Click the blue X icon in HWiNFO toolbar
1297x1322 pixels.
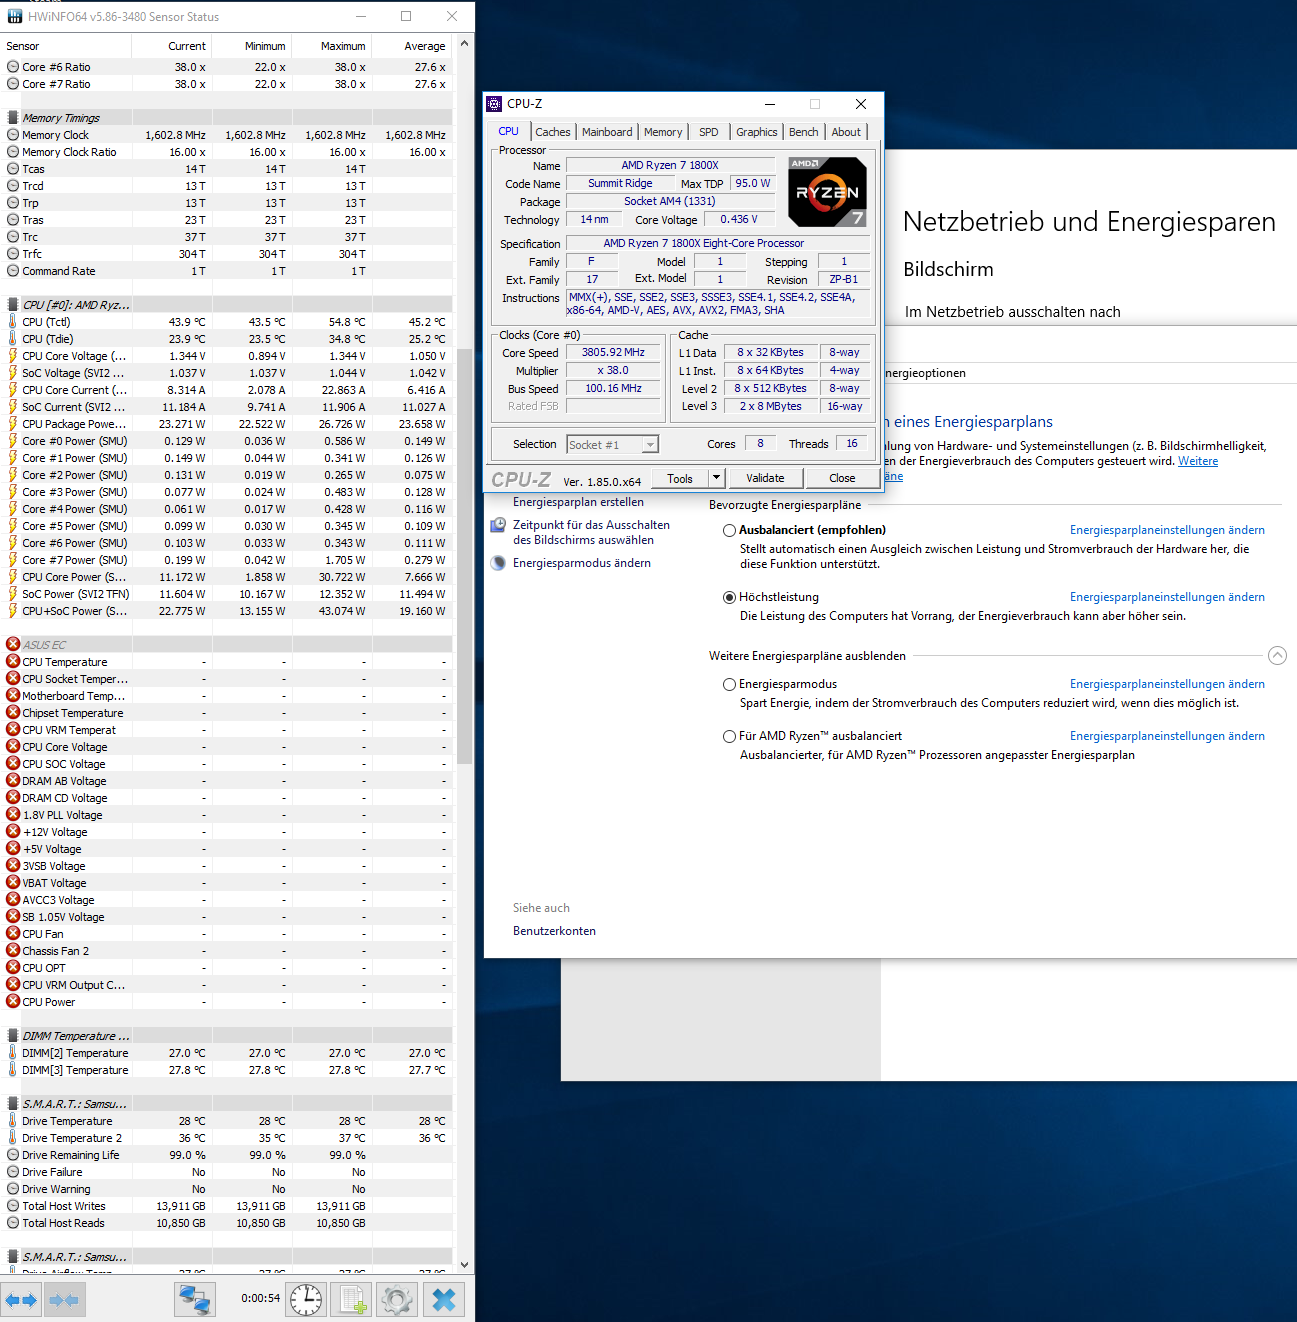click(x=444, y=1300)
